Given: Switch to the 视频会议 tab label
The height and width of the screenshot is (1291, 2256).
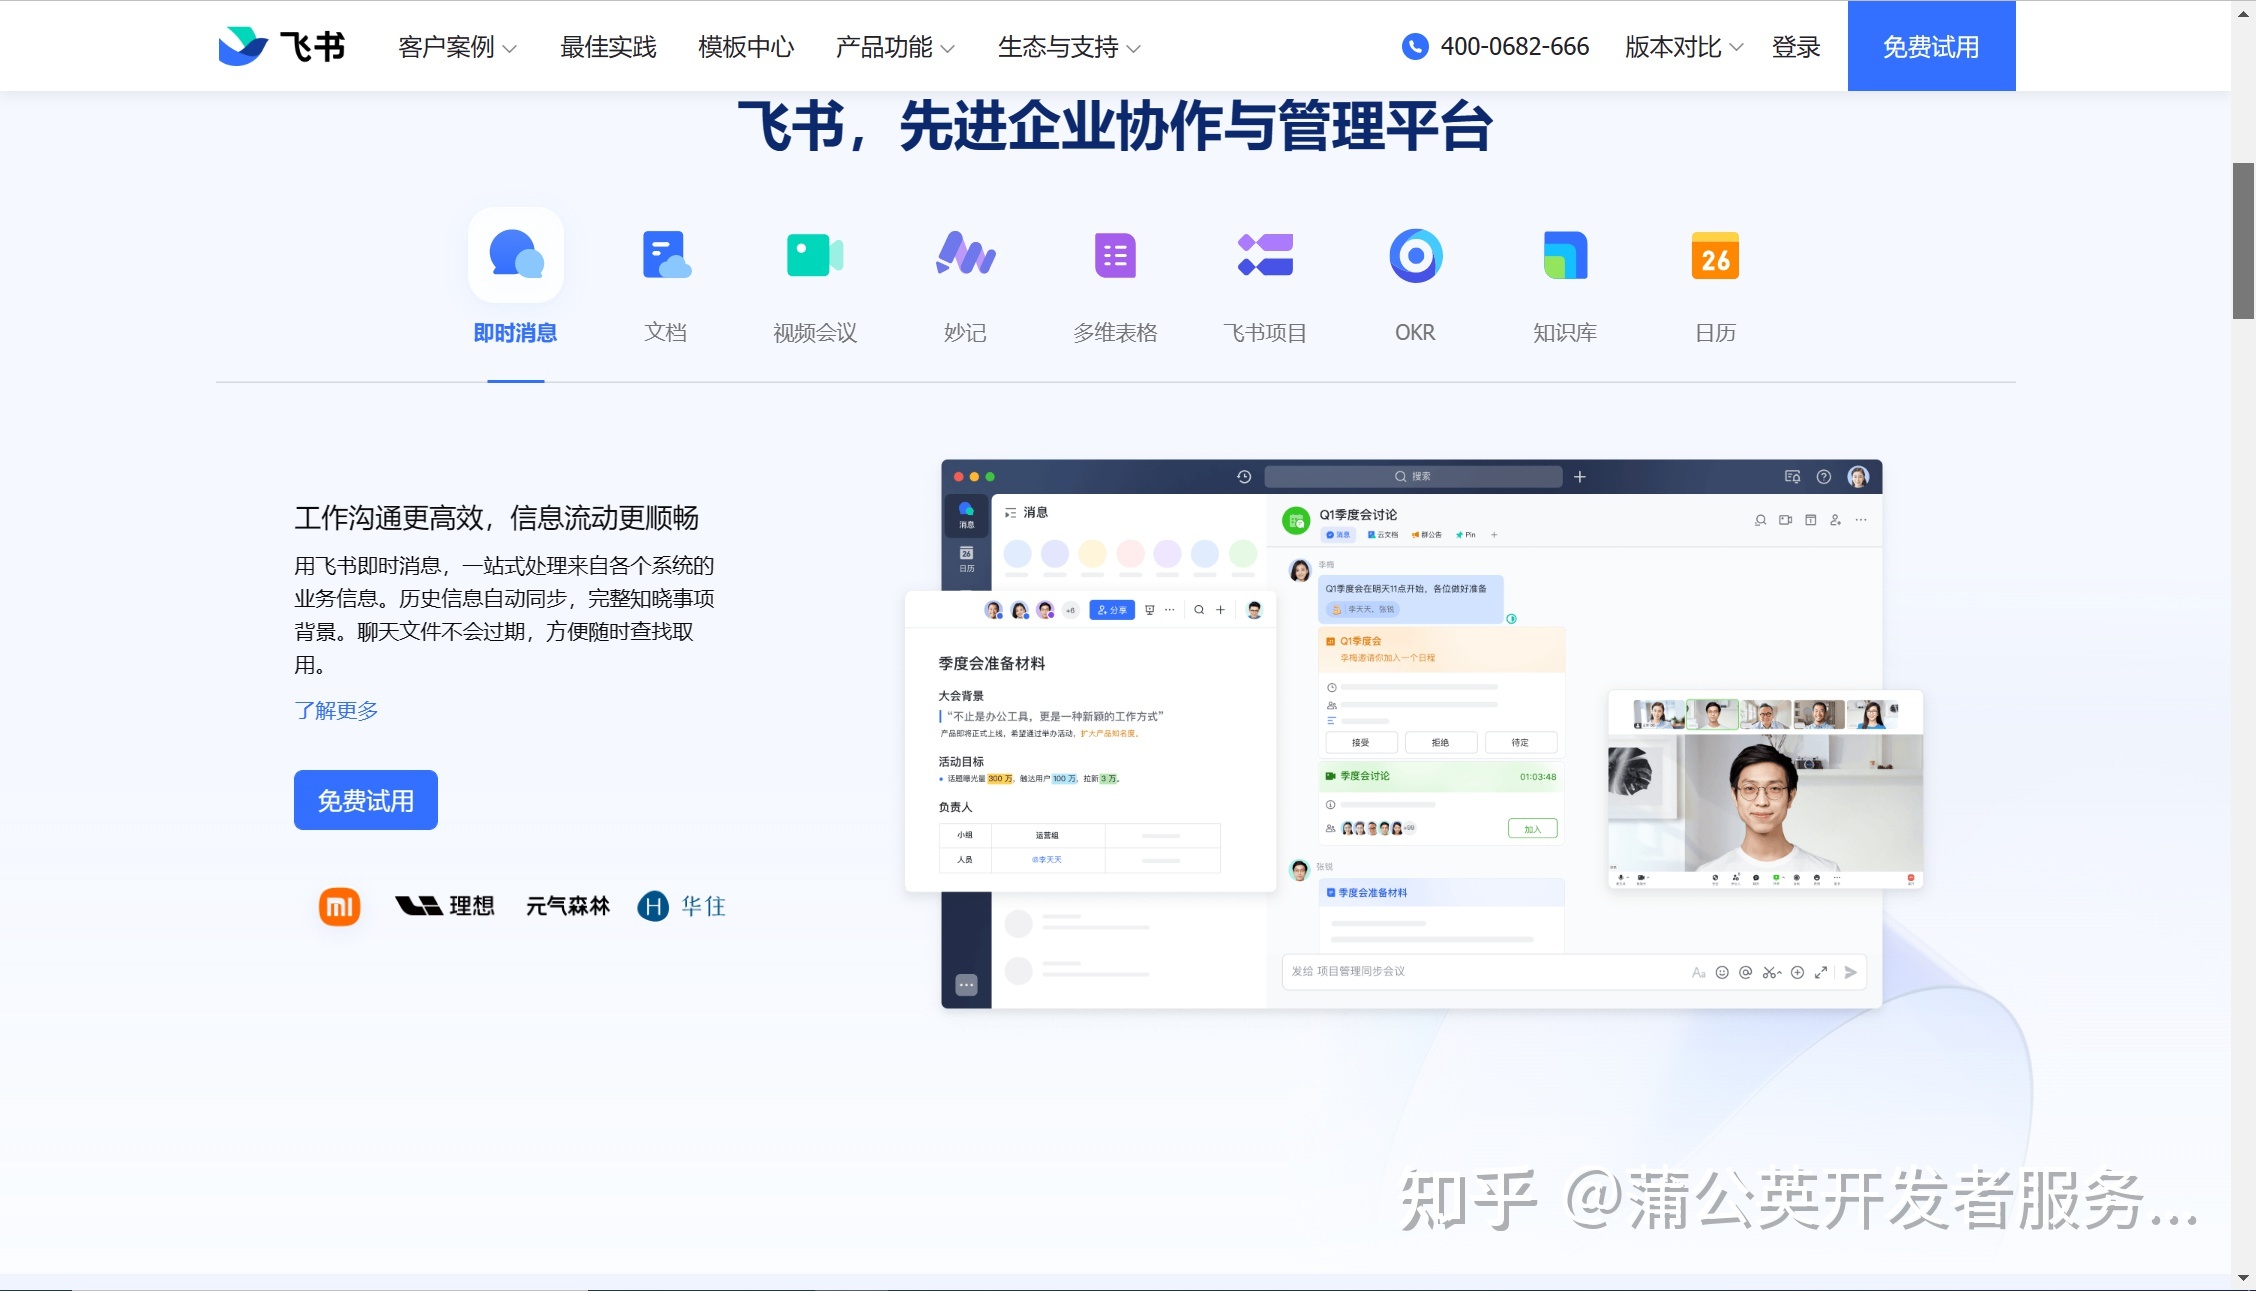Looking at the screenshot, I should 815,333.
